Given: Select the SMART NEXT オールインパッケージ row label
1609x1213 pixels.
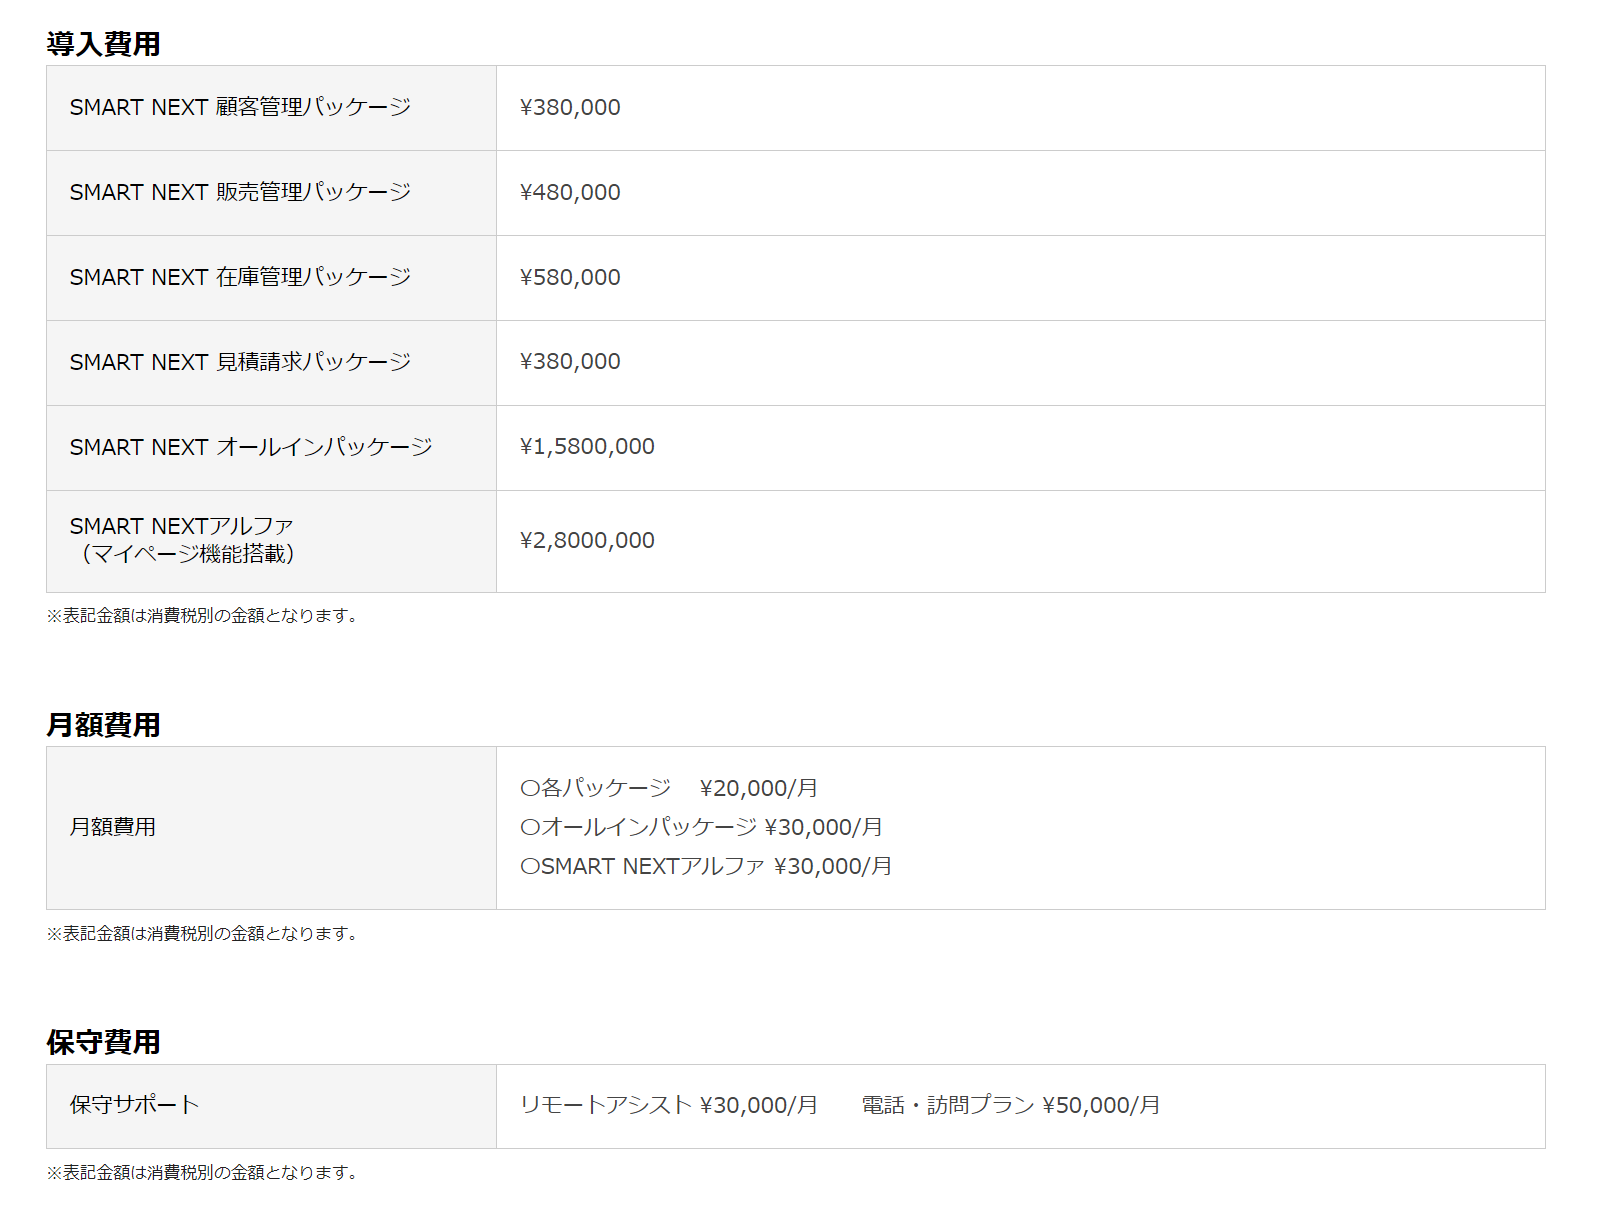Looking at the screenshot, I should coord(251,447).
